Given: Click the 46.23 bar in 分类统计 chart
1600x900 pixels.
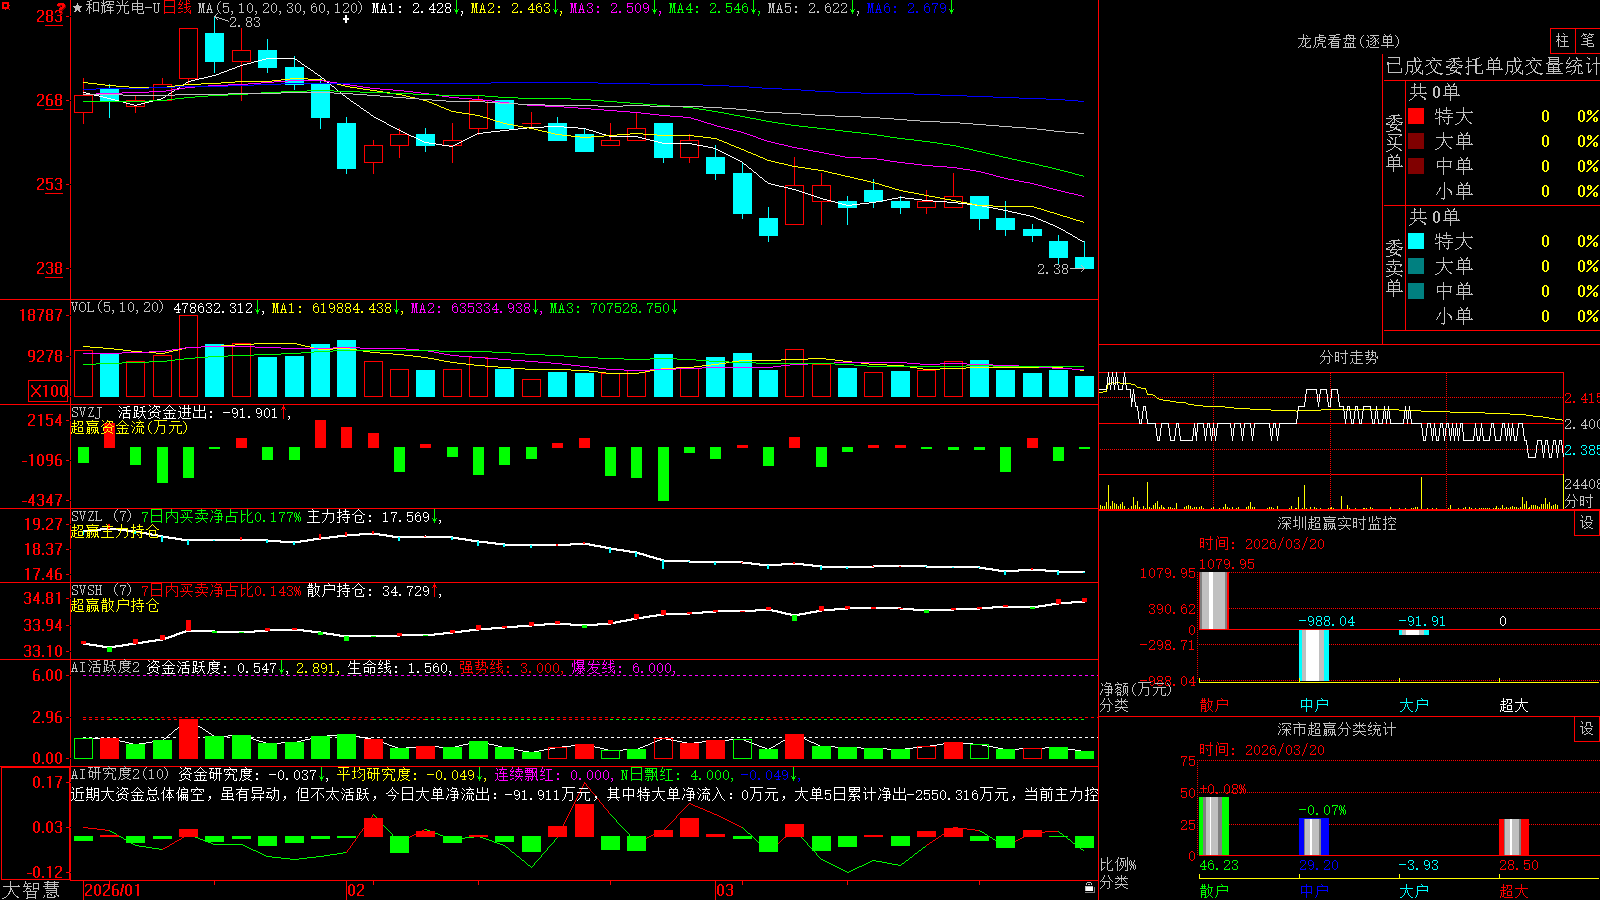Looking at the screenshot, I should 1214,826.
